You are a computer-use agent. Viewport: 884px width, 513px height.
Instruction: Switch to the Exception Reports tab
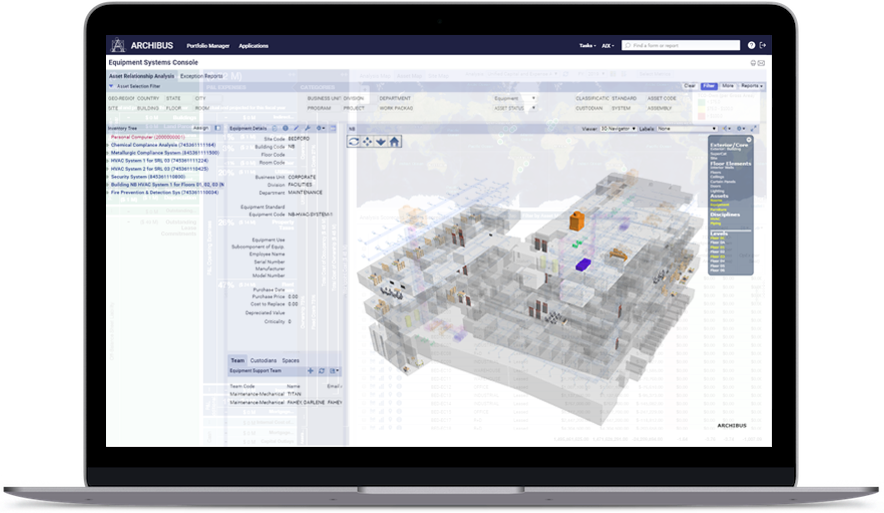tap(201, 76)
